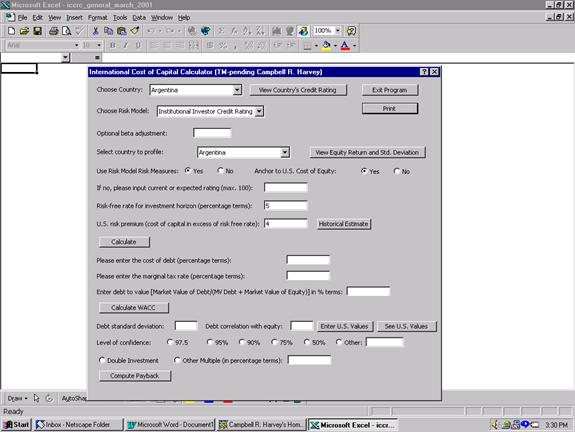Image resolution: width=575 pixels, height=432 pixels.
Task: Click the Office Assistant help icon
Action: (x=351, y=31)
